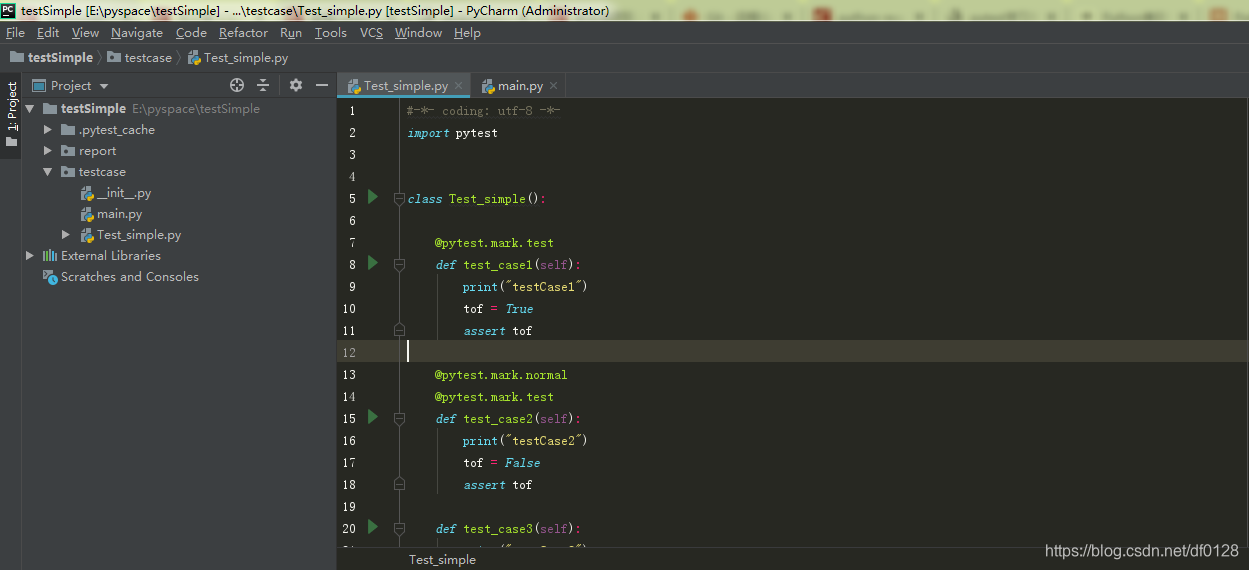1249x570 pixels.
Task: Toggle the 1: Project side tool window
Action: click(x=11, y=113)
